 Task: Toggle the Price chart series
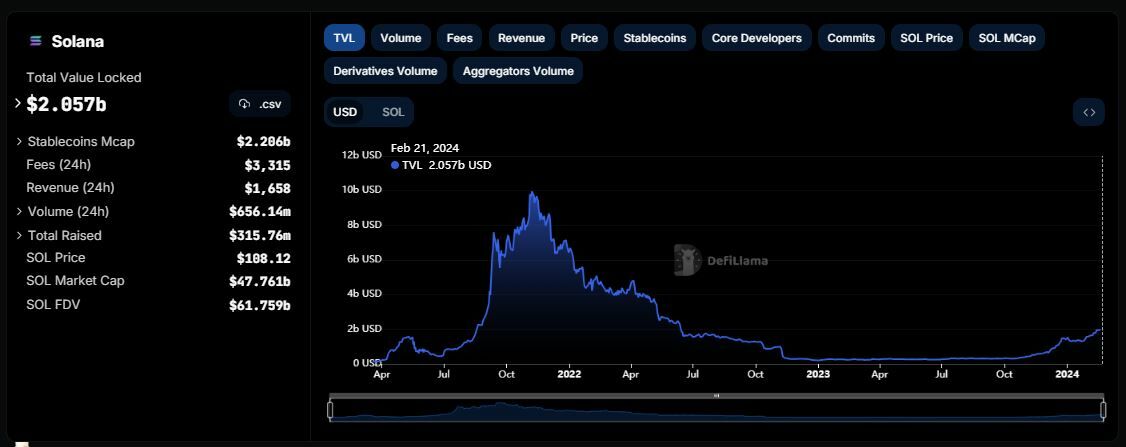584,38
